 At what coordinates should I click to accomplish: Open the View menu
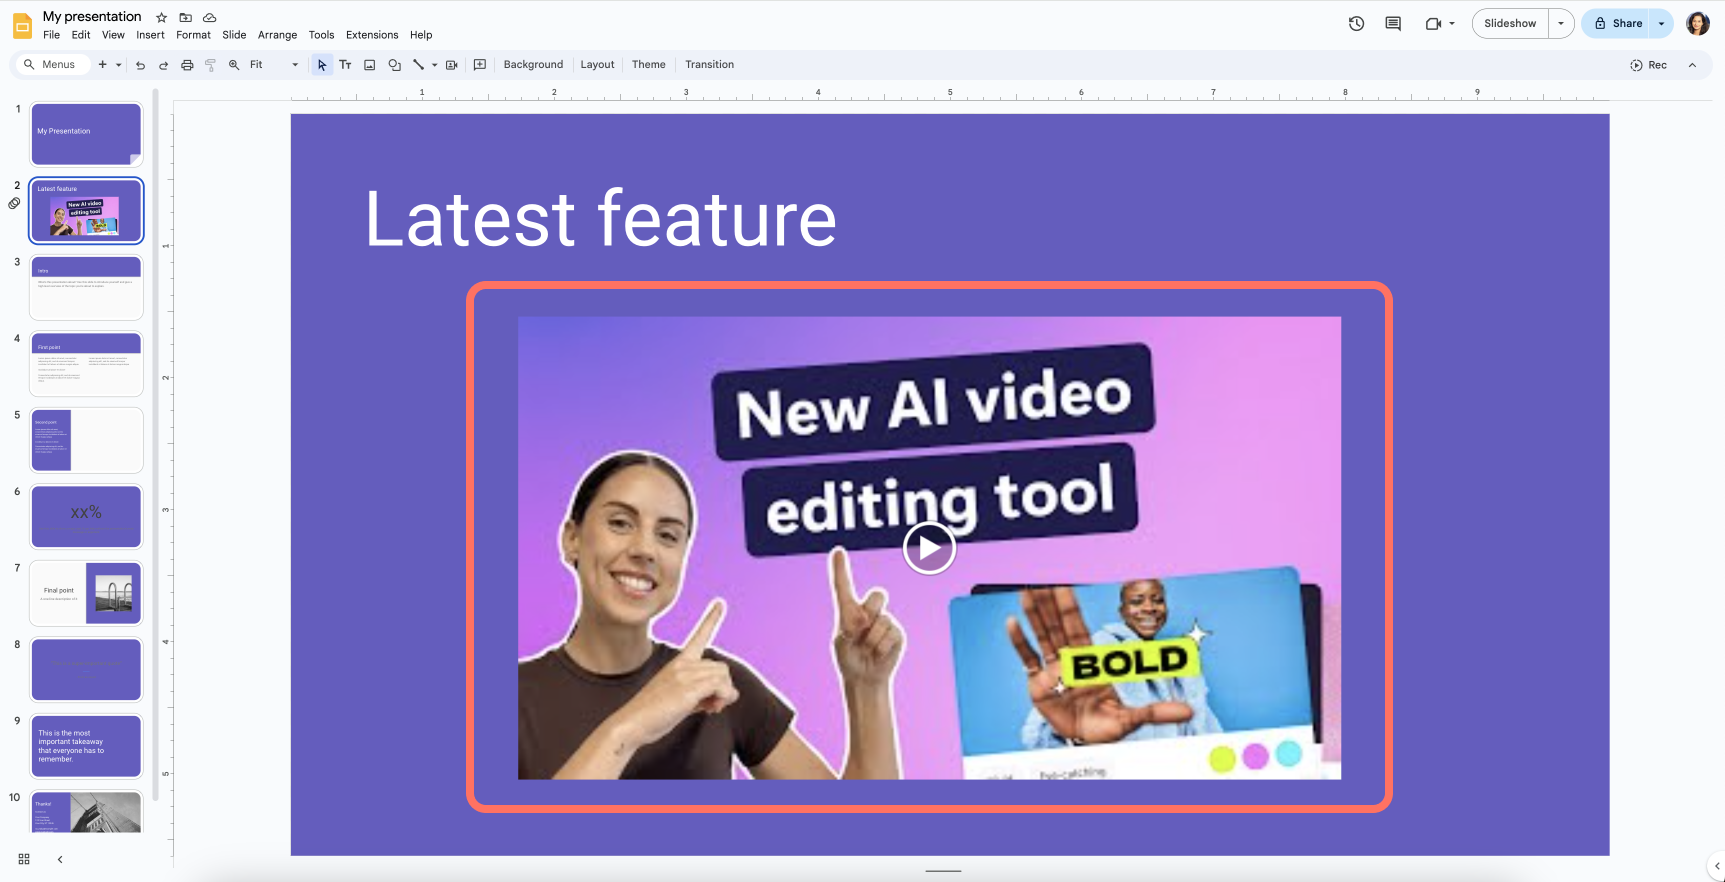coord(113,35)
